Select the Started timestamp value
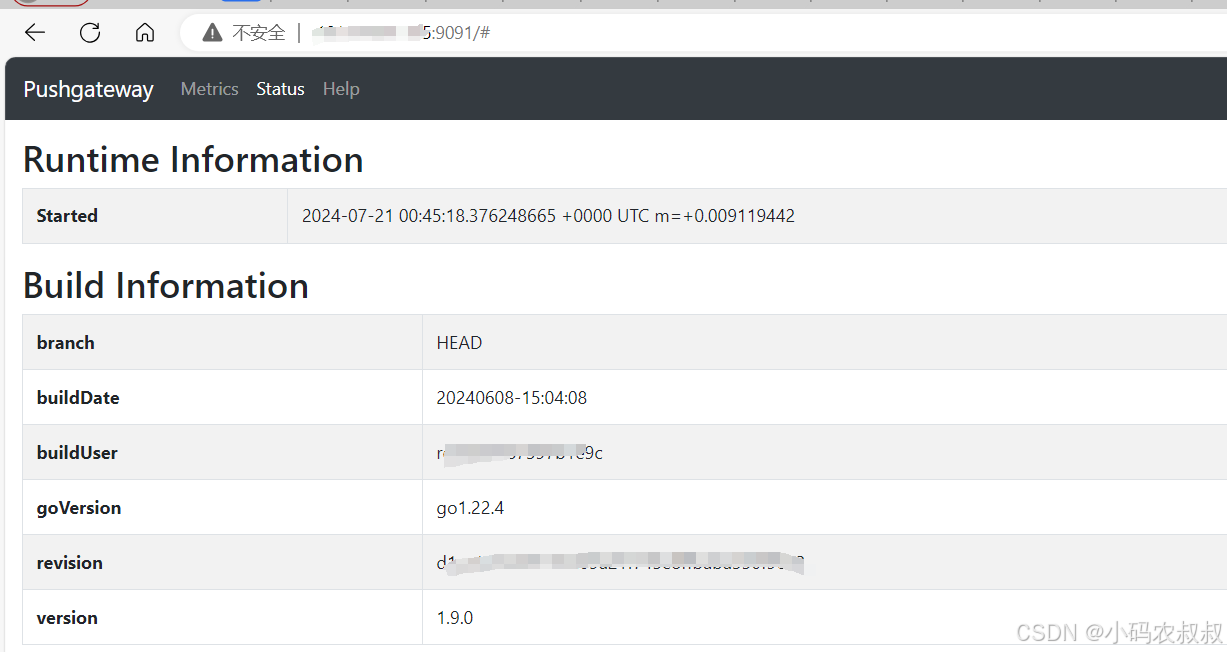The height and width of the screenshot is (652, 1227). pyautogui.click(x=548, y=216)
